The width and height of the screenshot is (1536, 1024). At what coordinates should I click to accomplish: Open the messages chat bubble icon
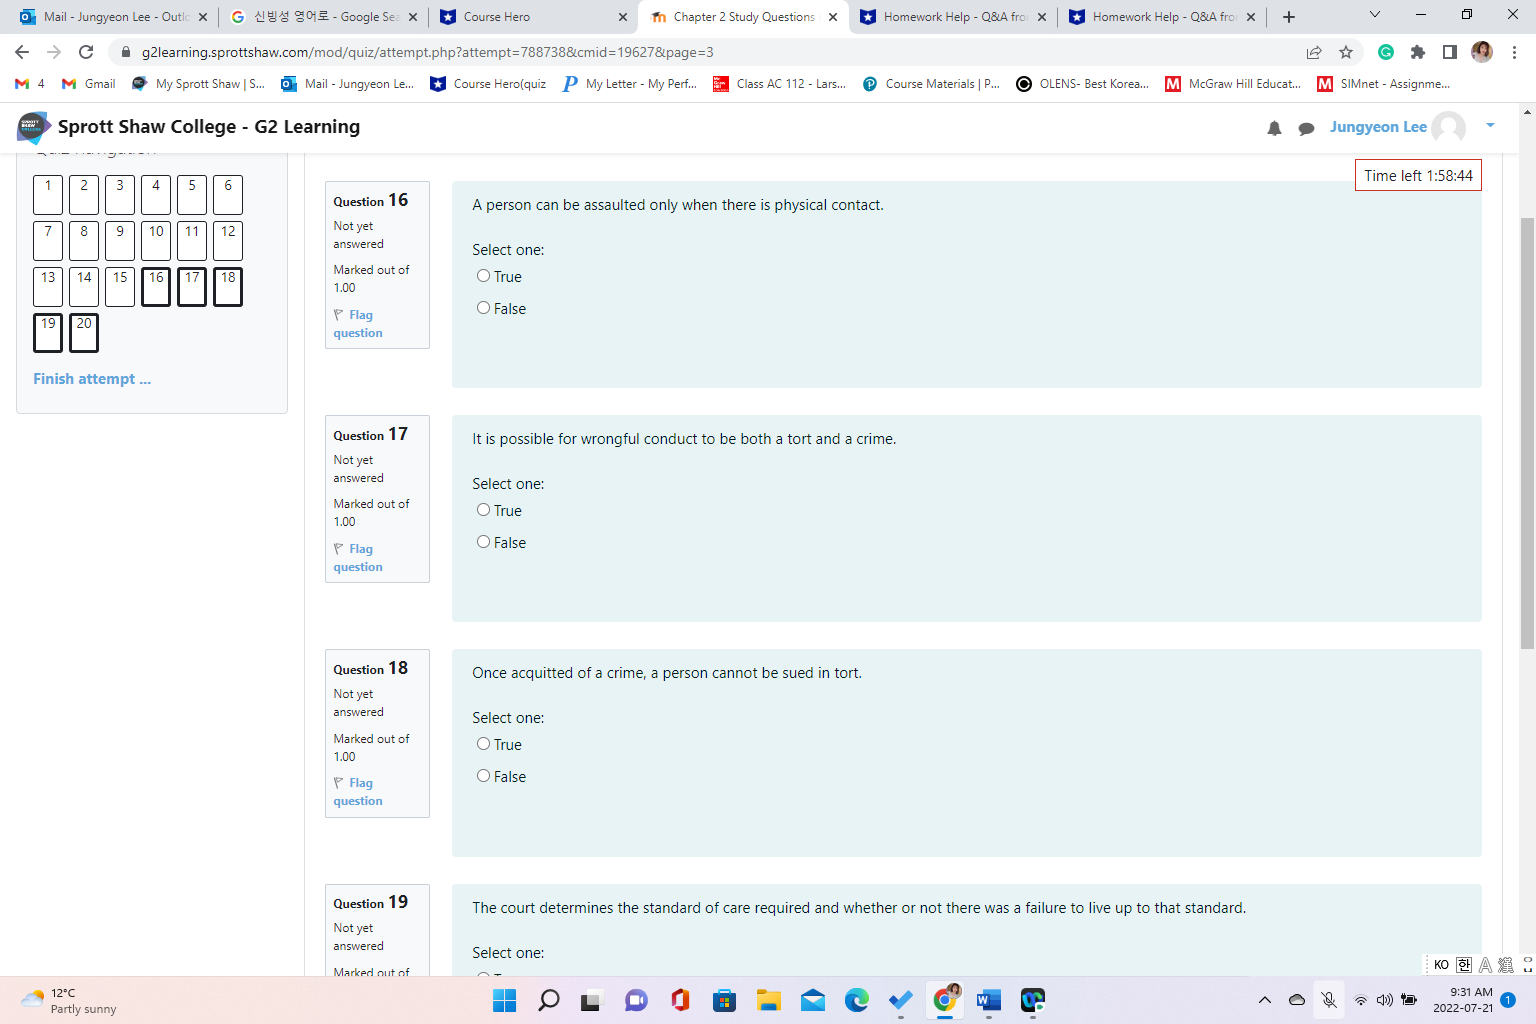coord(1306,128)
